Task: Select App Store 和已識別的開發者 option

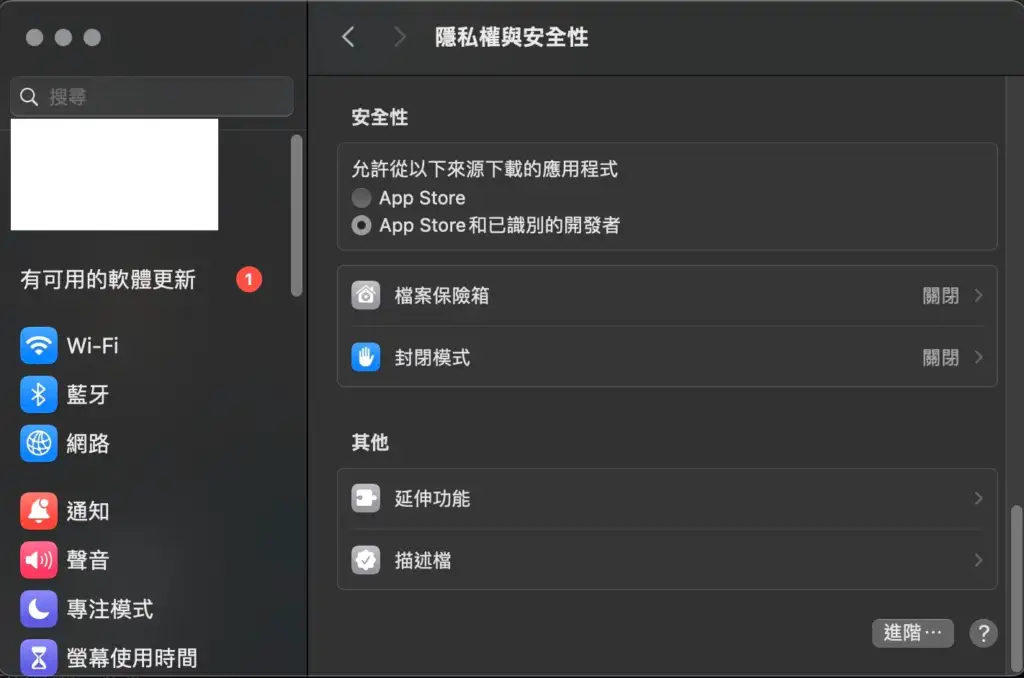Action: 360,225
